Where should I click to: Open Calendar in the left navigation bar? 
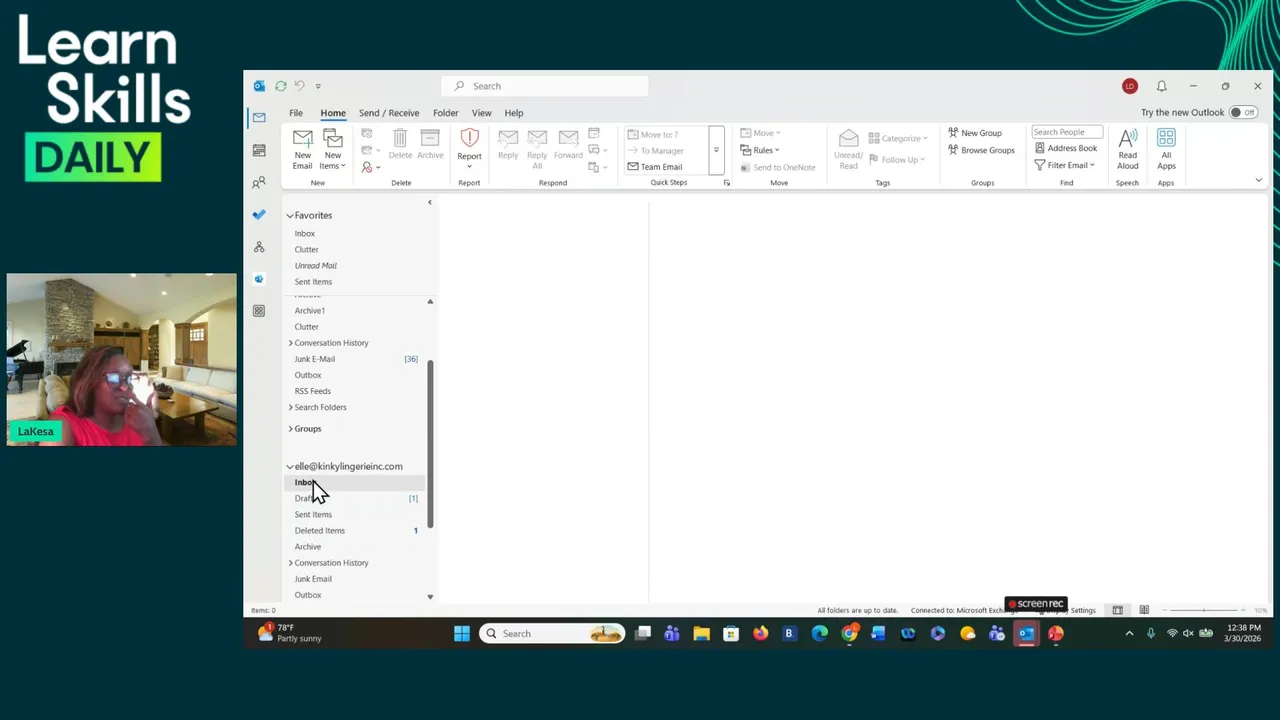click(x=259, y=150)
